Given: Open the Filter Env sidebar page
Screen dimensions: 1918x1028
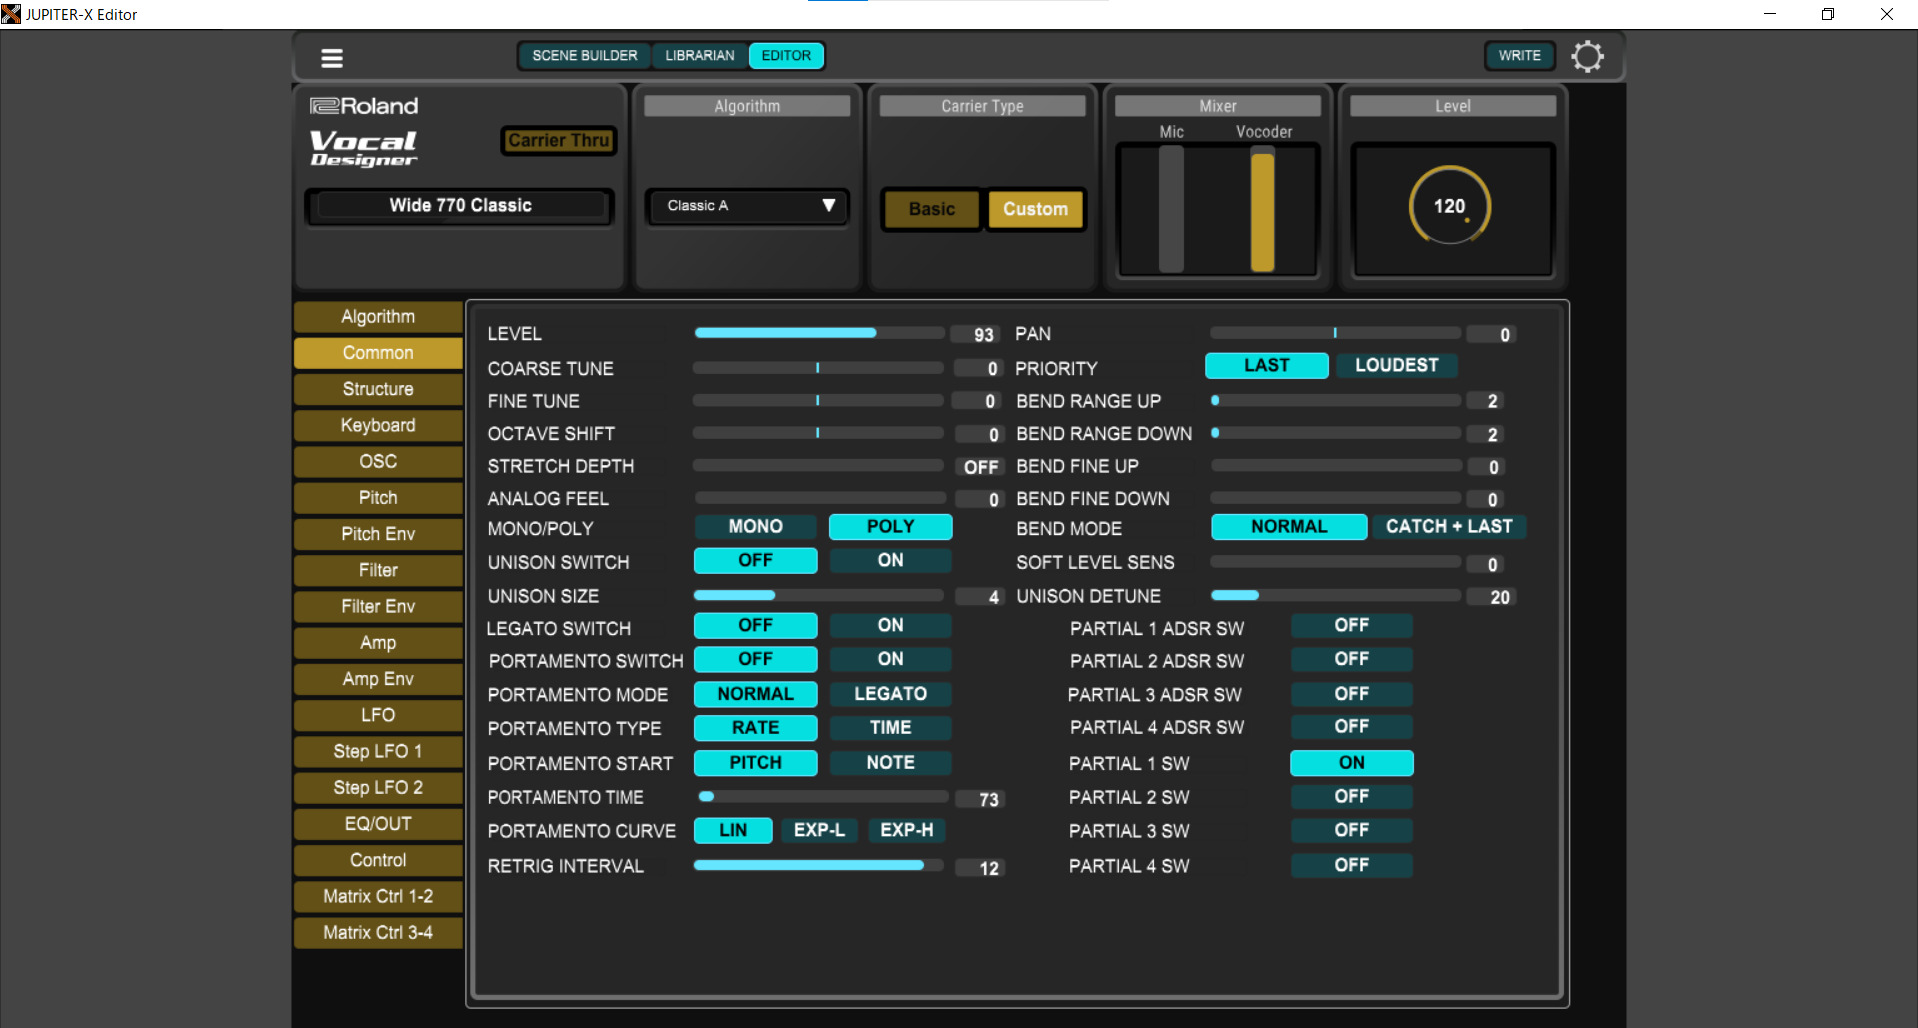Looking at the screenshot, I should click(378, 606).
